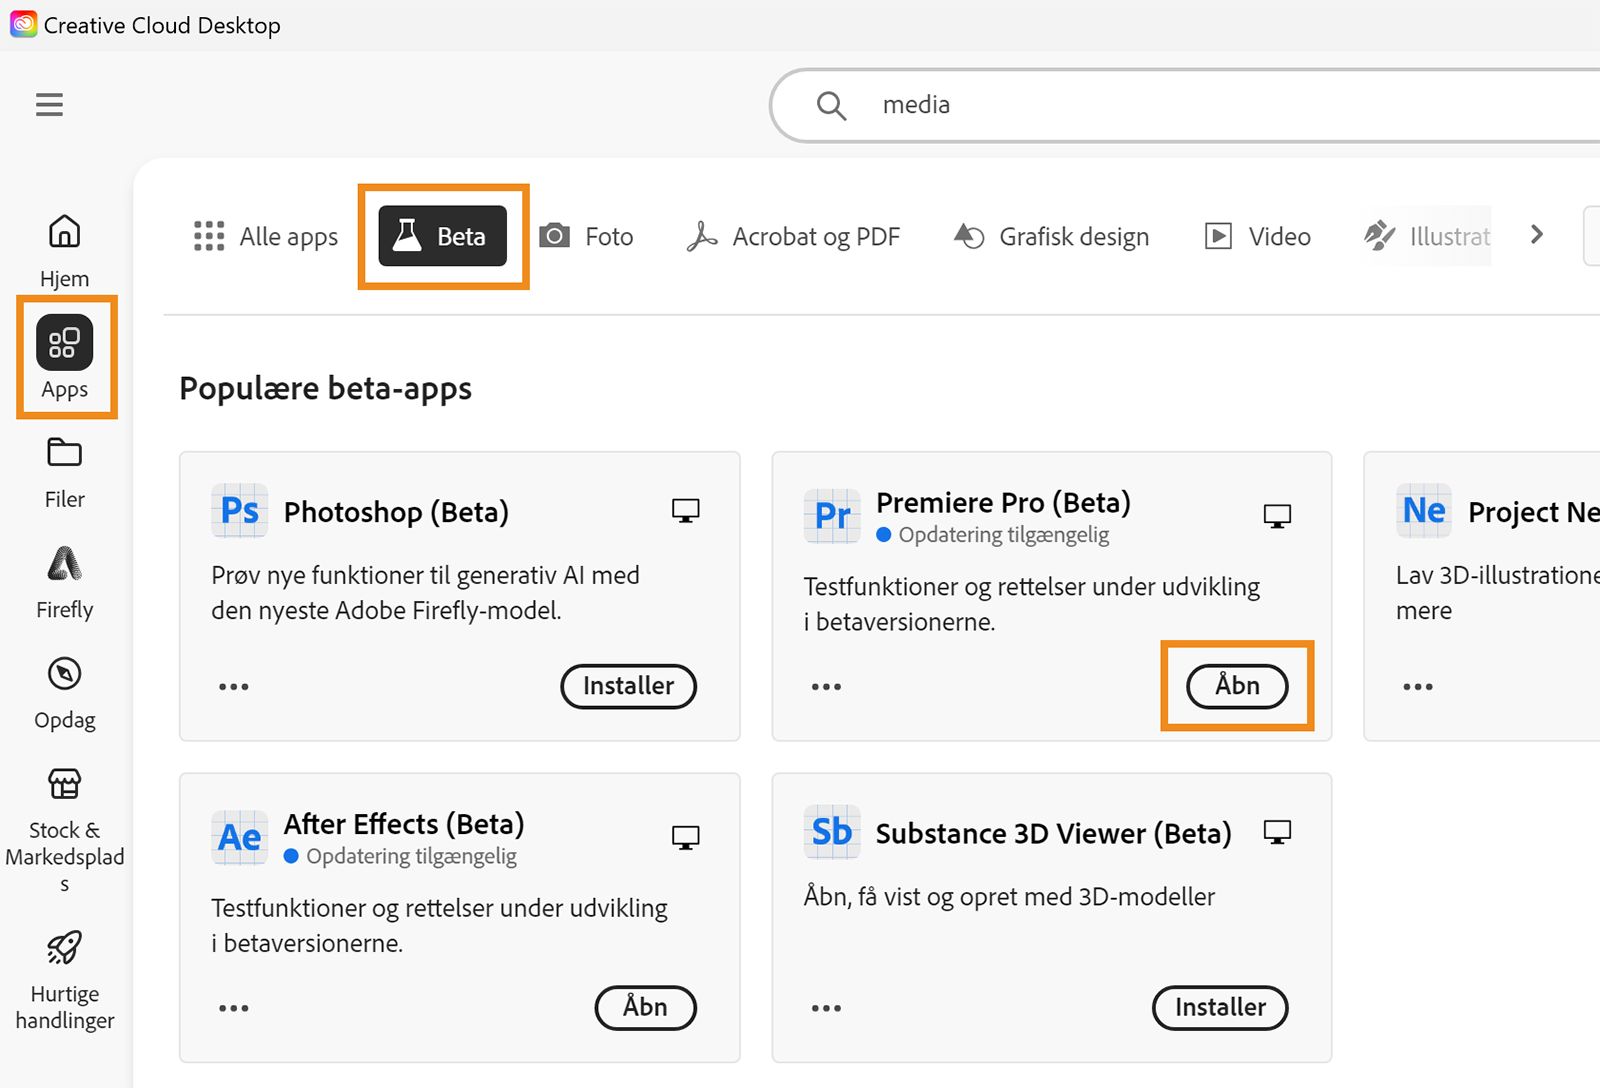Install Photoshop (Beta)
Image resolution: width=1600 pixels, height=1088 pixels.
tap(629, 686)
